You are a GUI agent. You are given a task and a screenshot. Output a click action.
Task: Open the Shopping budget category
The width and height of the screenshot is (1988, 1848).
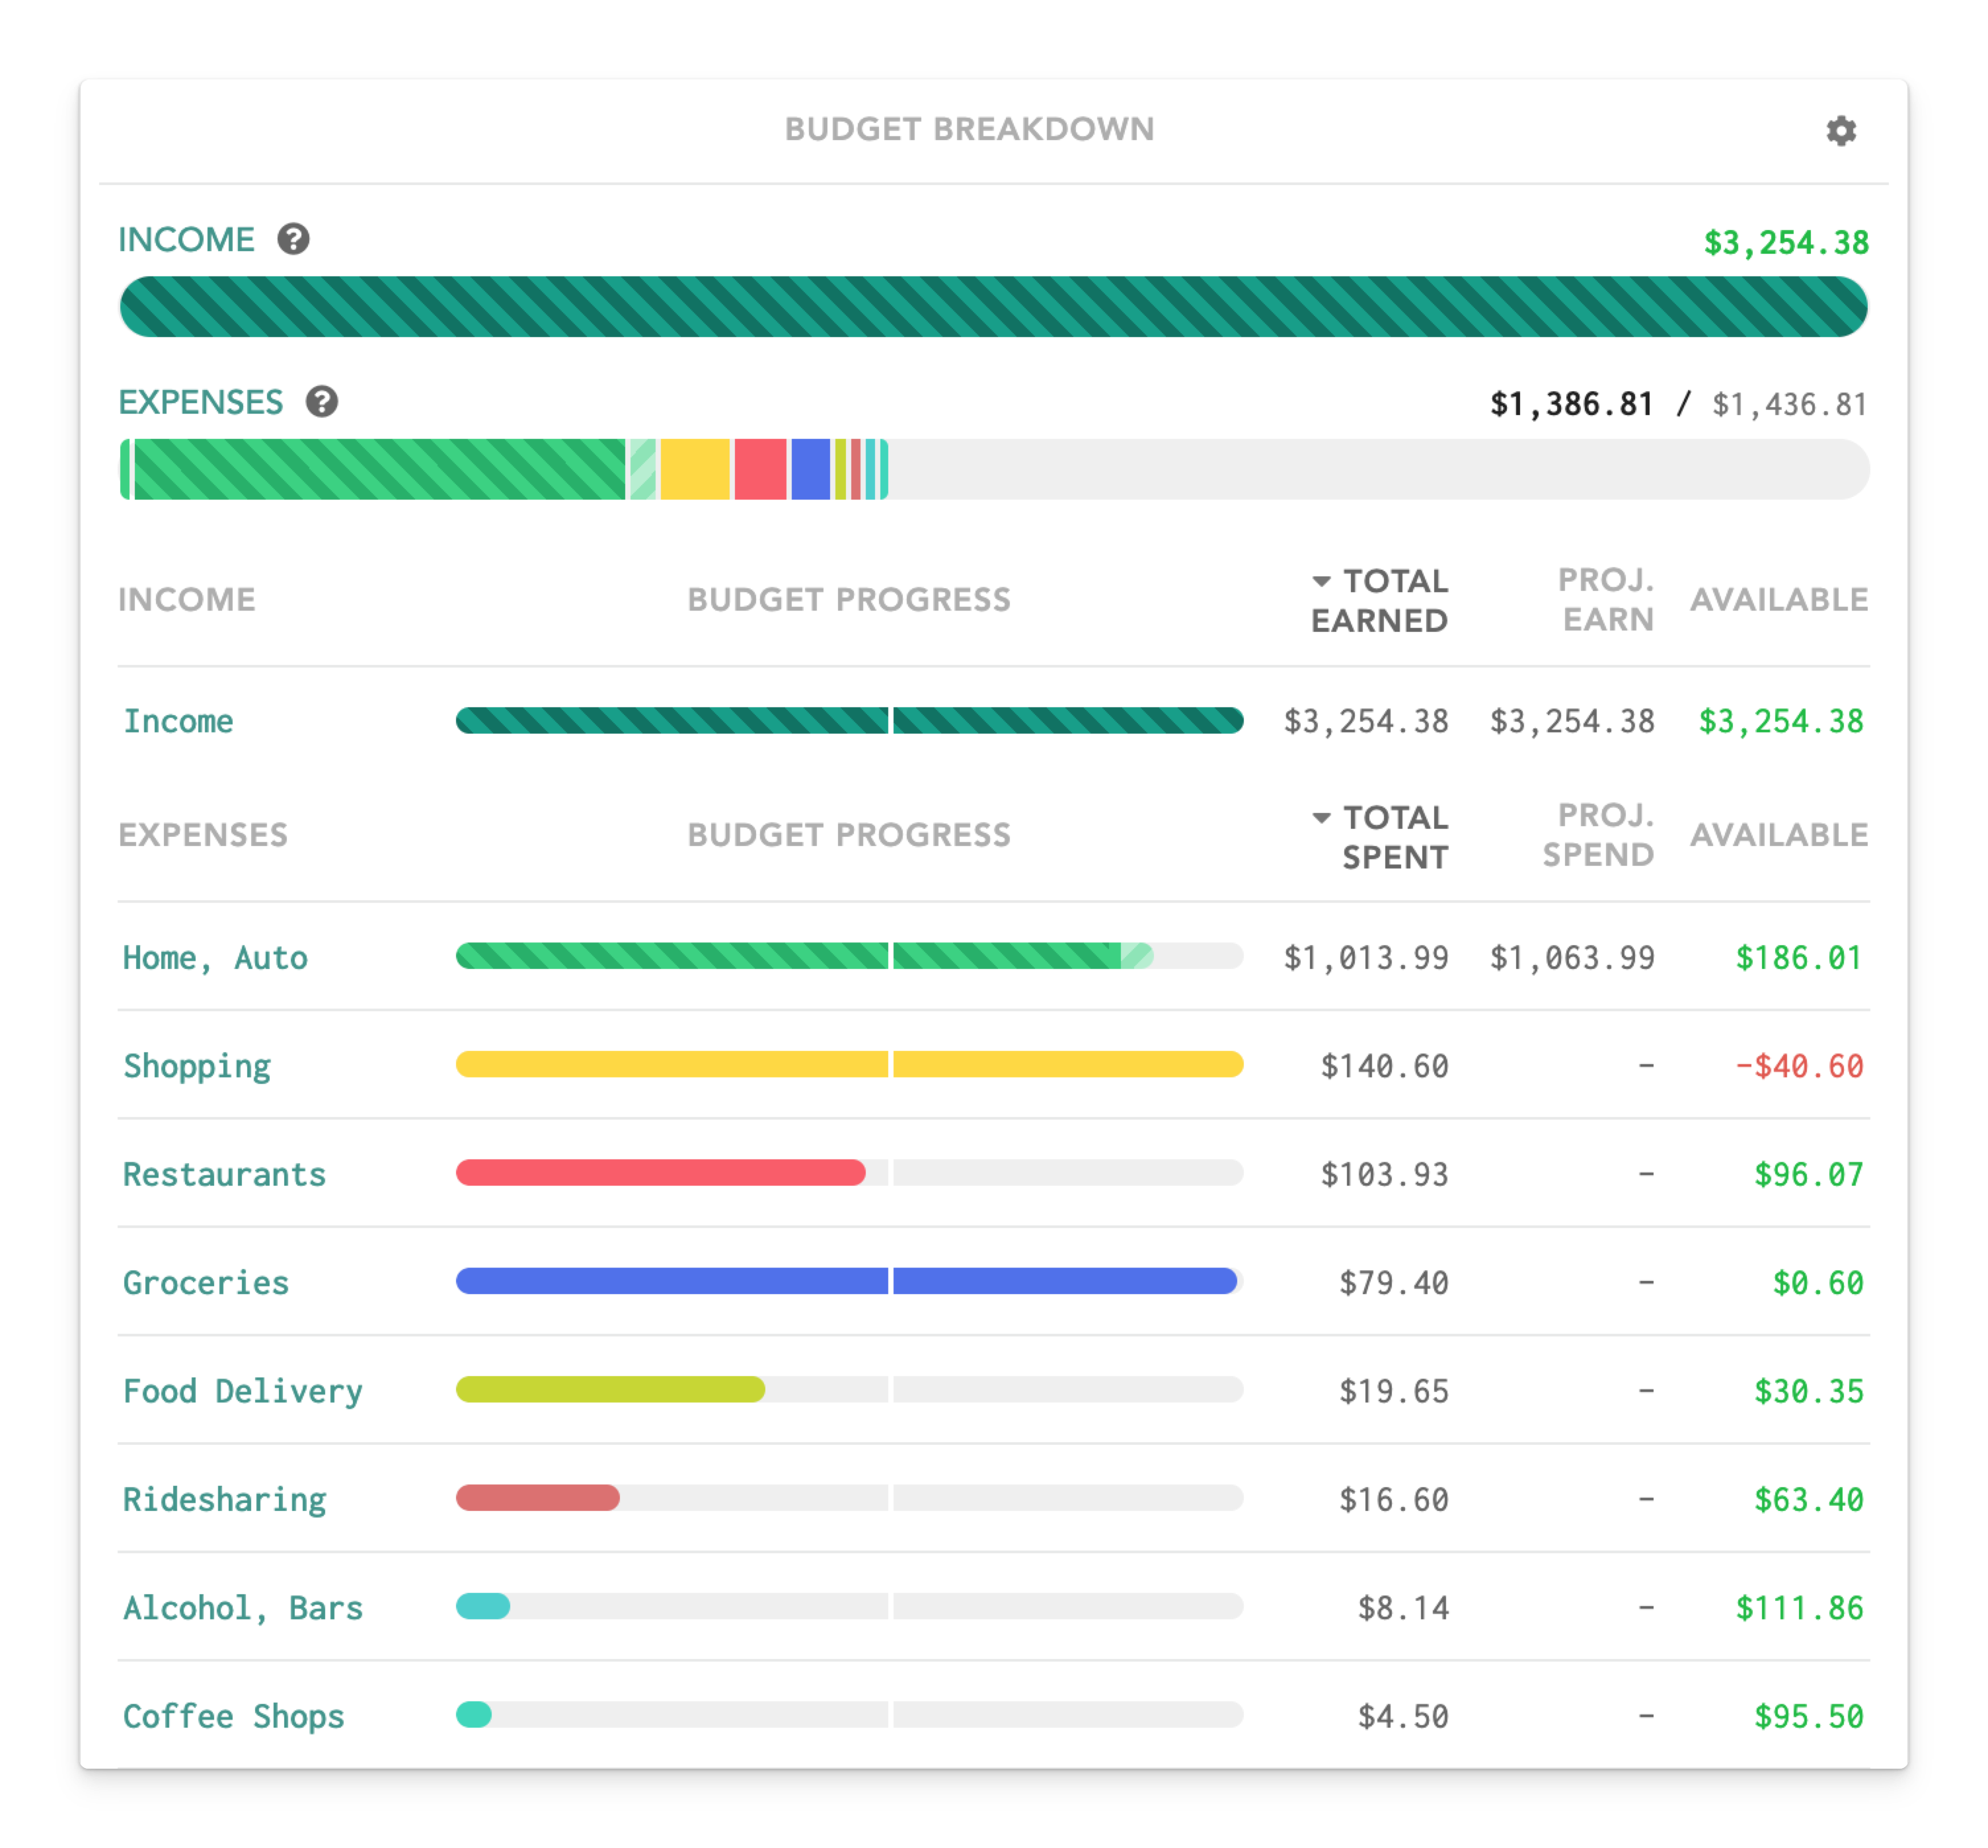[x=197, y=1066]
